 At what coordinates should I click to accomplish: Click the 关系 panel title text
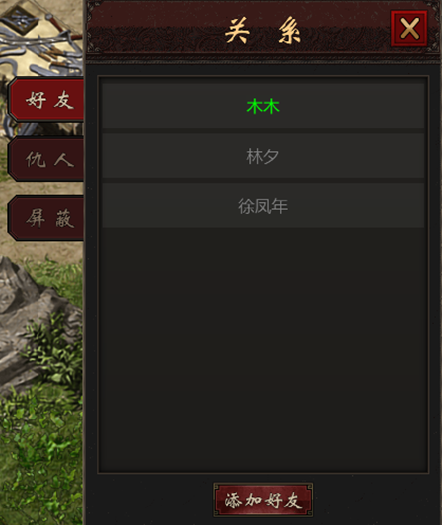[263, 31]
